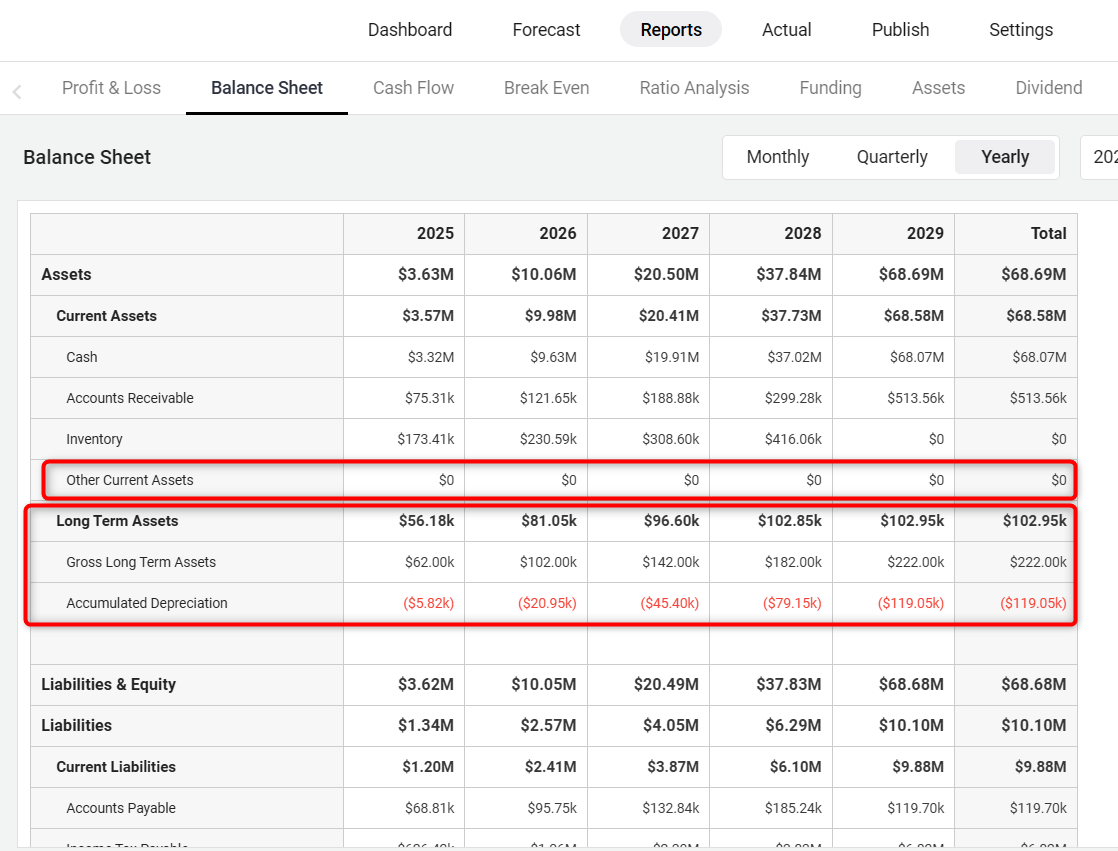Open the Funding report tab

[x=830, y=88]
